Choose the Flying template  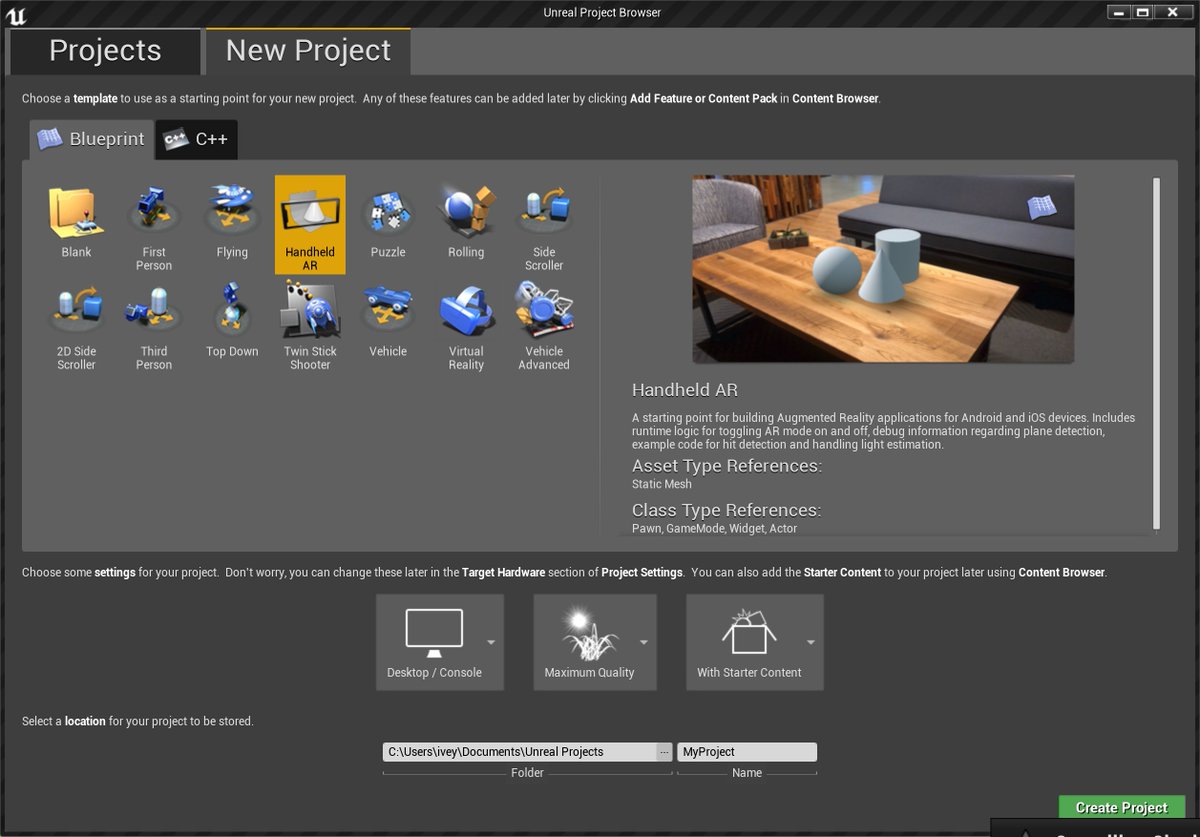point(232,224)
